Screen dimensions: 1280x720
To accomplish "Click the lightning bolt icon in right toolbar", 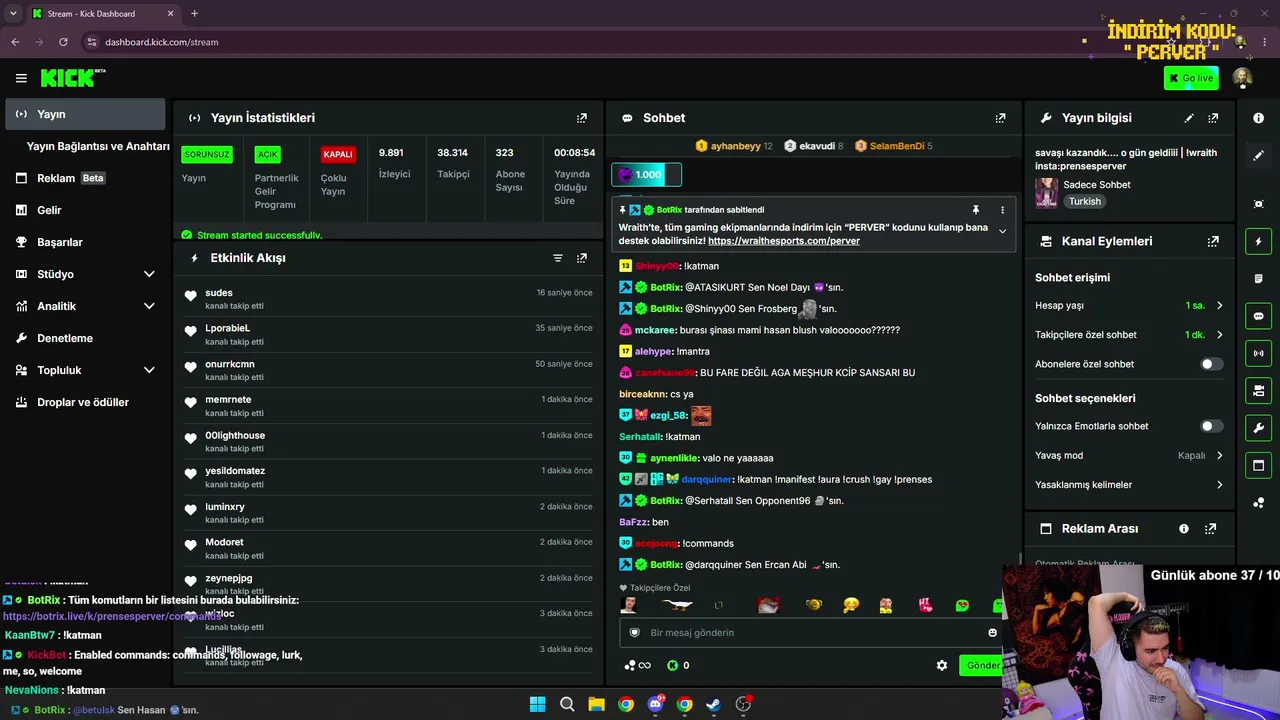I will coord(1258,241).
